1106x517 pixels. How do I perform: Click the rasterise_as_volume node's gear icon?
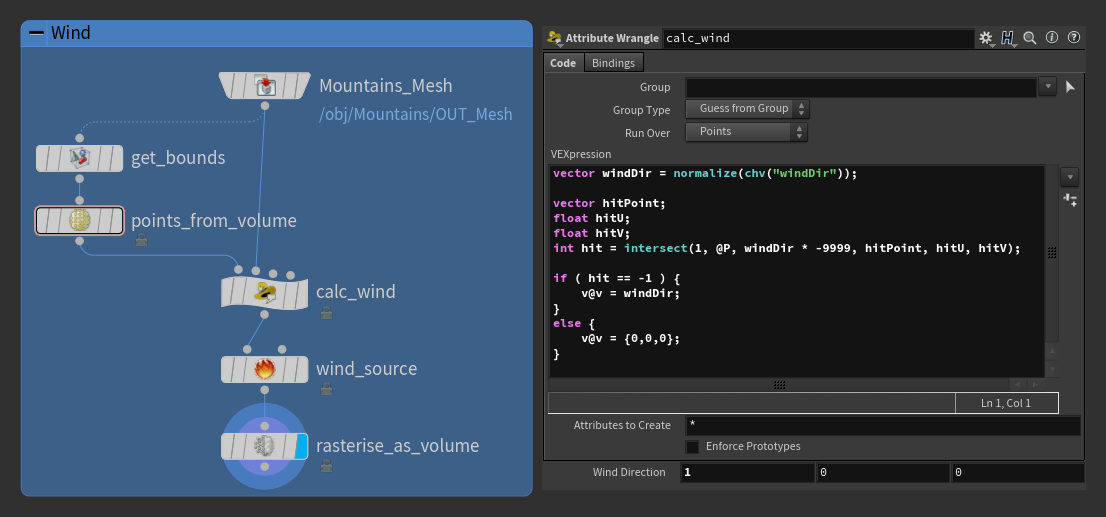264,446
